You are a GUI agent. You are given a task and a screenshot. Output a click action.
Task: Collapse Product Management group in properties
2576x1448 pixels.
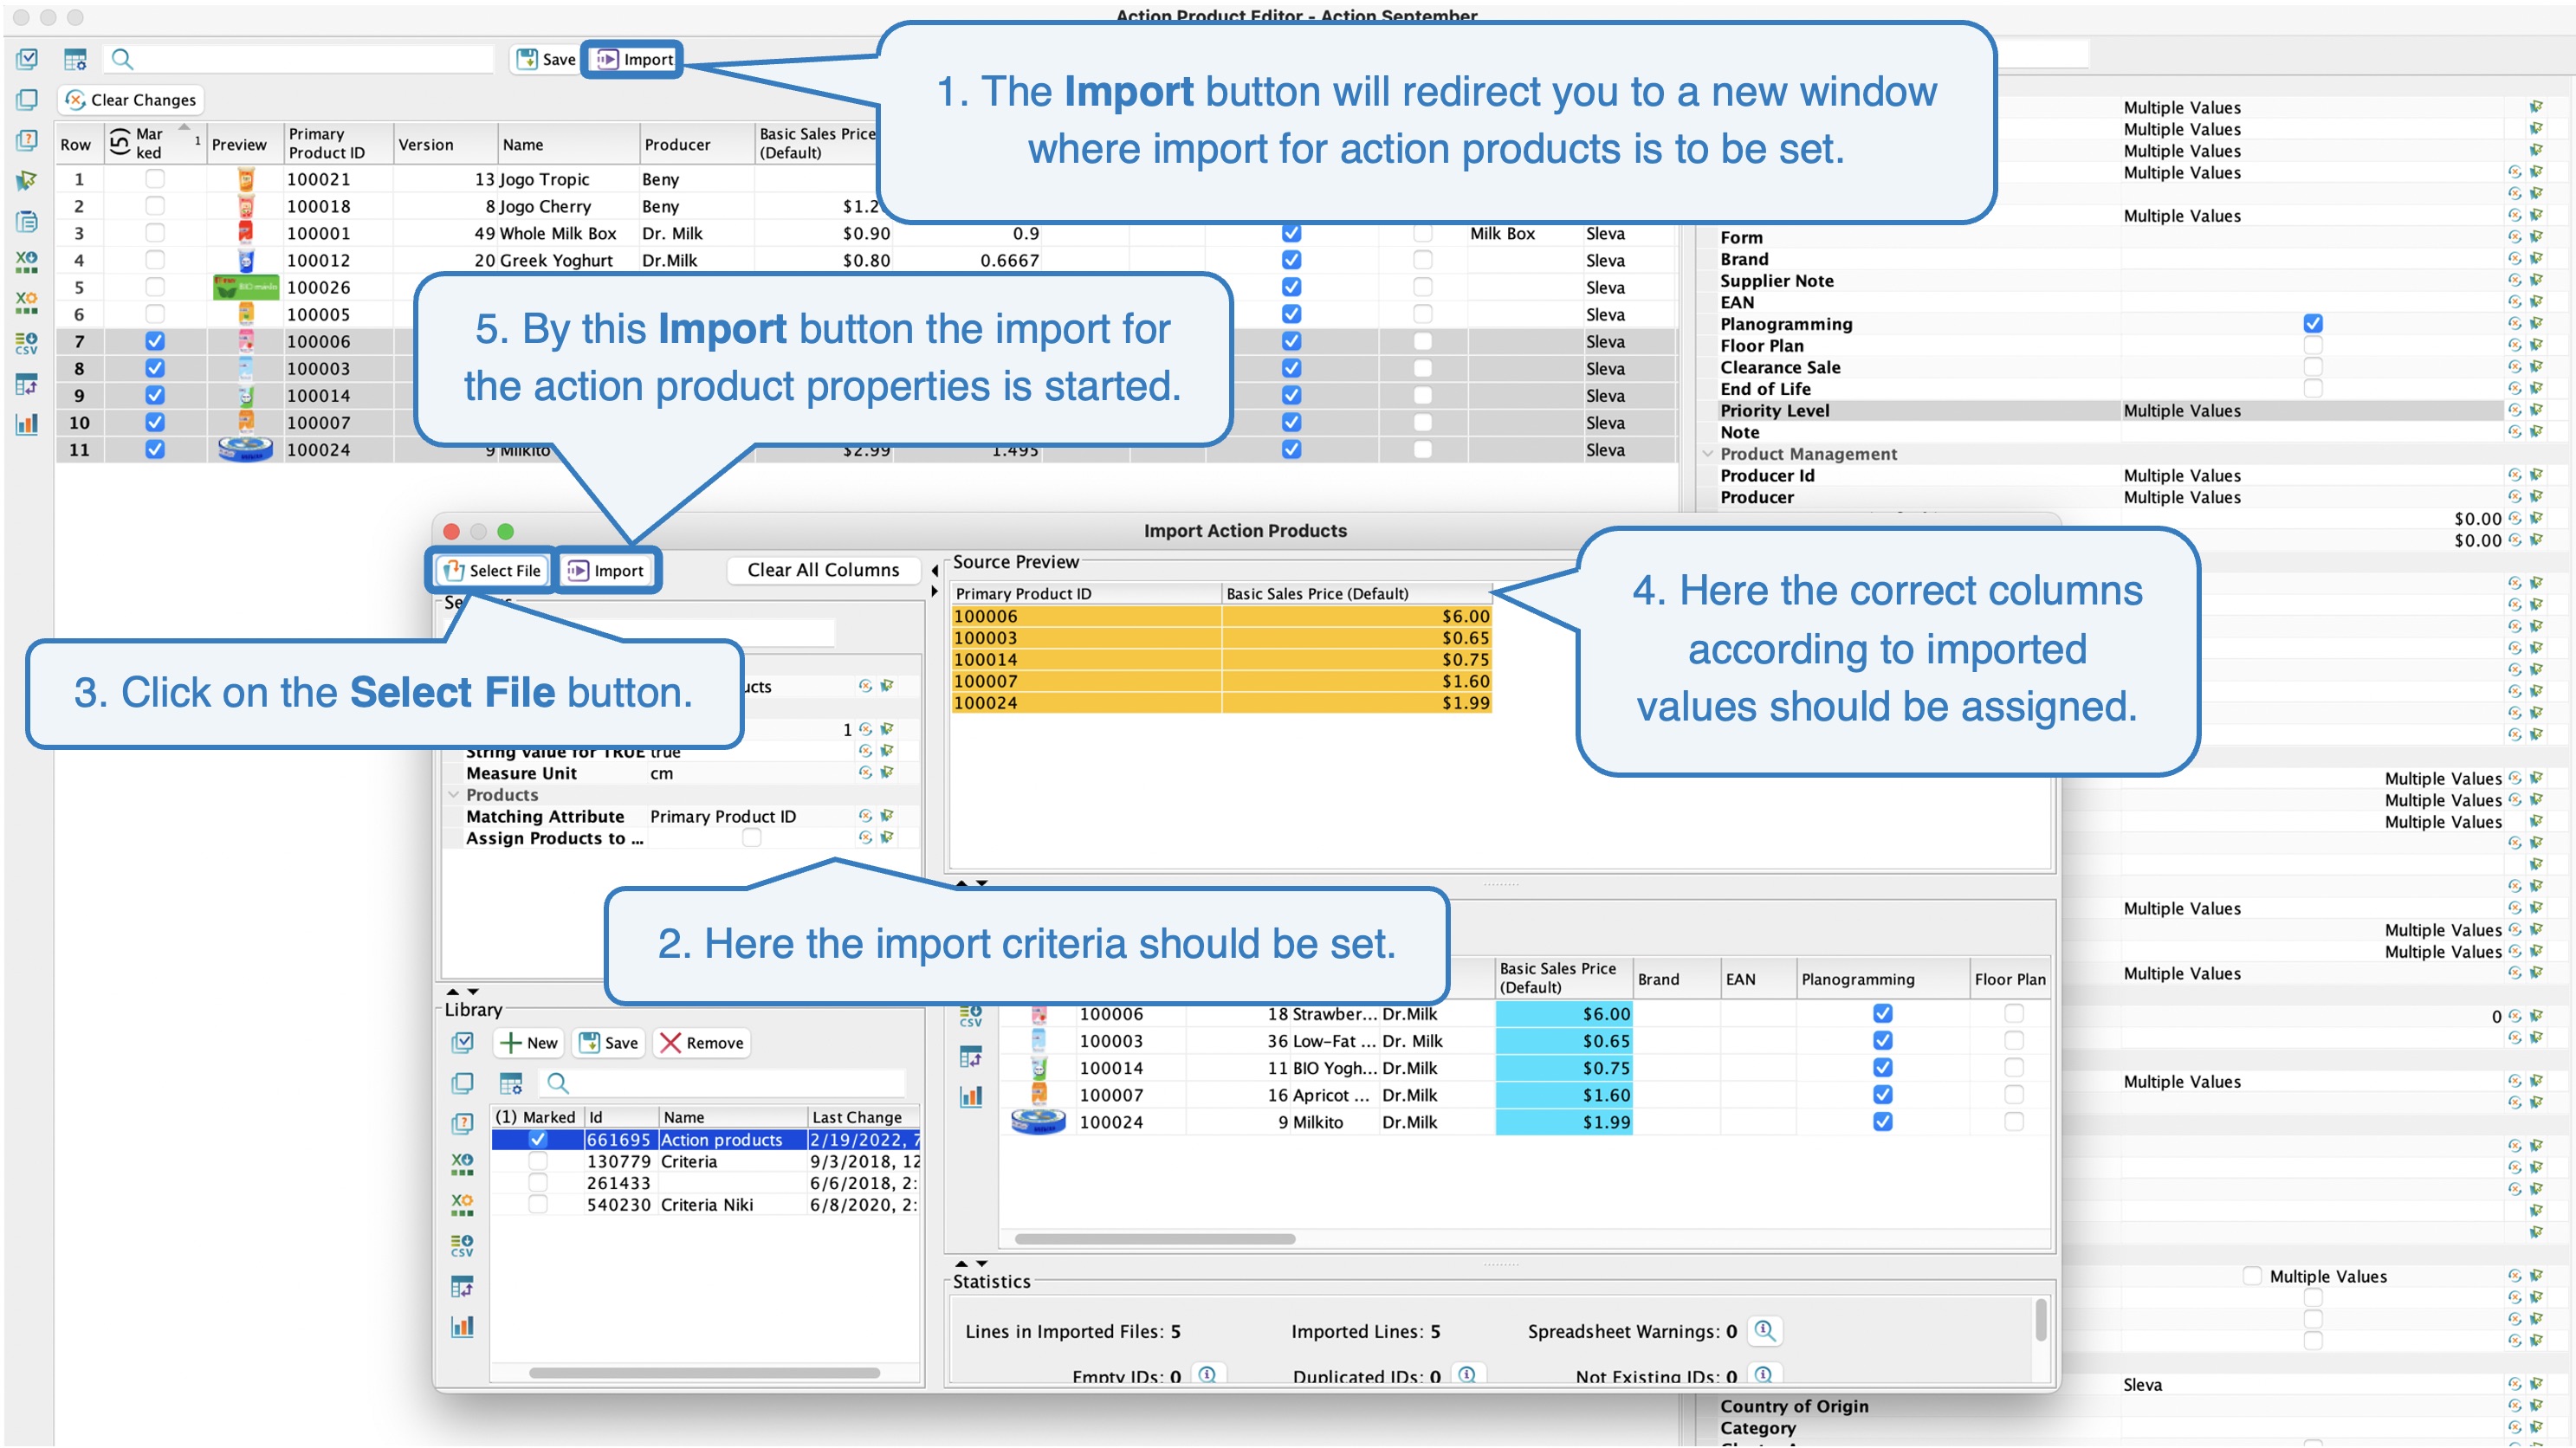[x=1708, y=454]
